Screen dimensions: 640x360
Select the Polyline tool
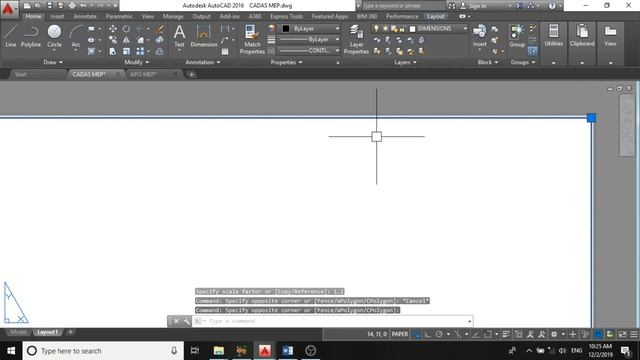(31, 36)
